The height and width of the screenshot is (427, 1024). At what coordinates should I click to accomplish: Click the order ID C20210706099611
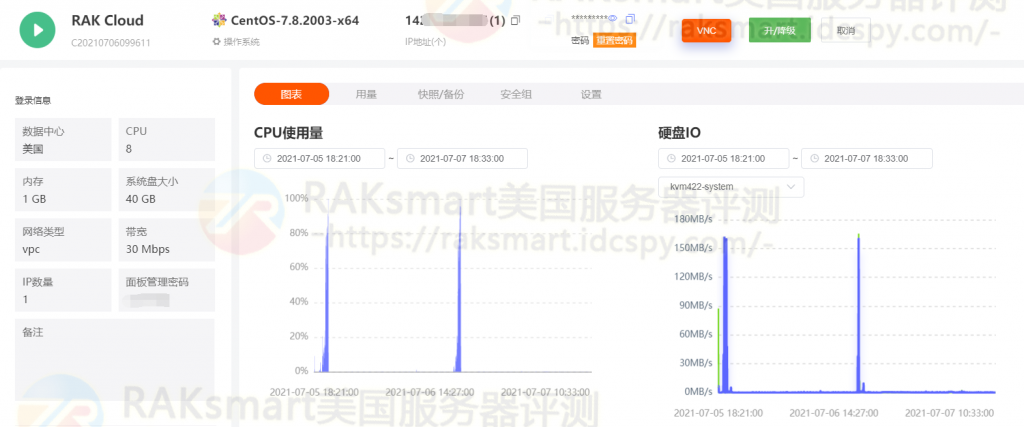click(110, 42)
